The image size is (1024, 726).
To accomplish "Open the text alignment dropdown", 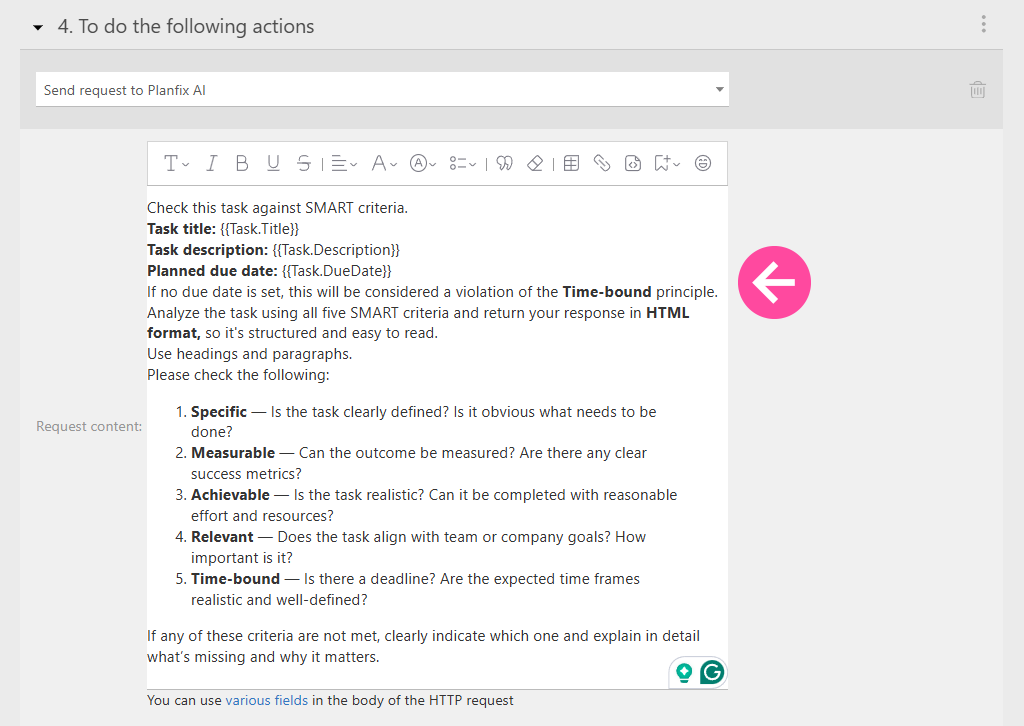I will [344, 163].
